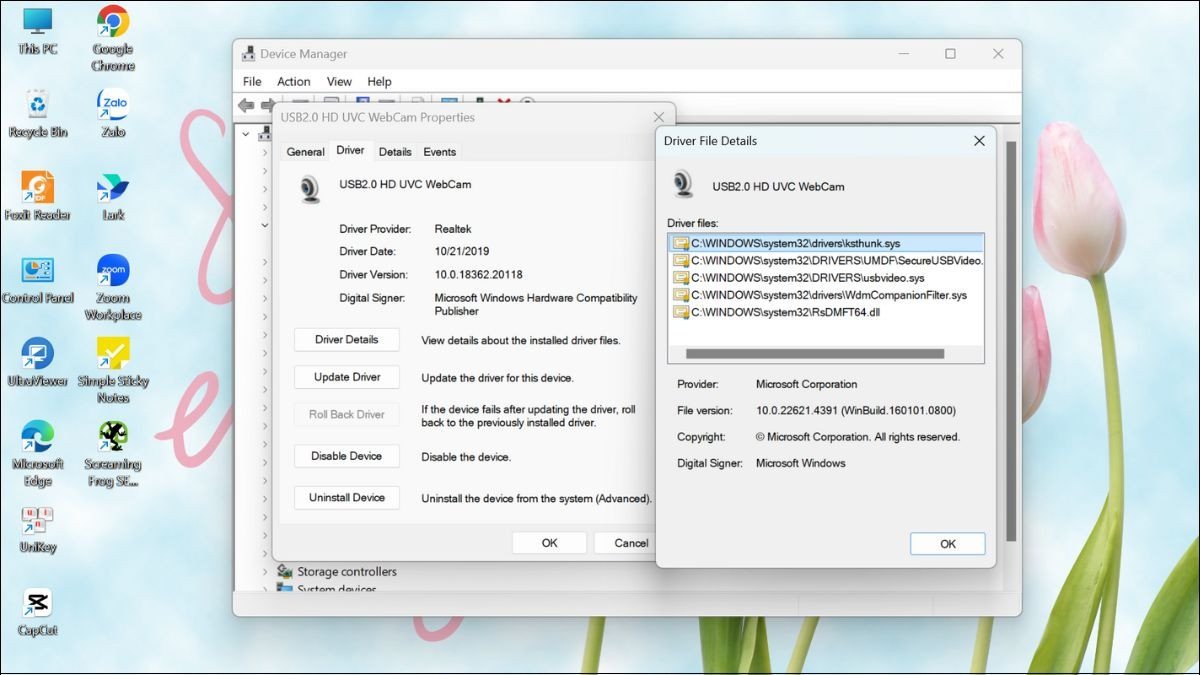Select the RsDMFT64.dll driver file
The image size is (1200, 675).
tap(784, 312)
